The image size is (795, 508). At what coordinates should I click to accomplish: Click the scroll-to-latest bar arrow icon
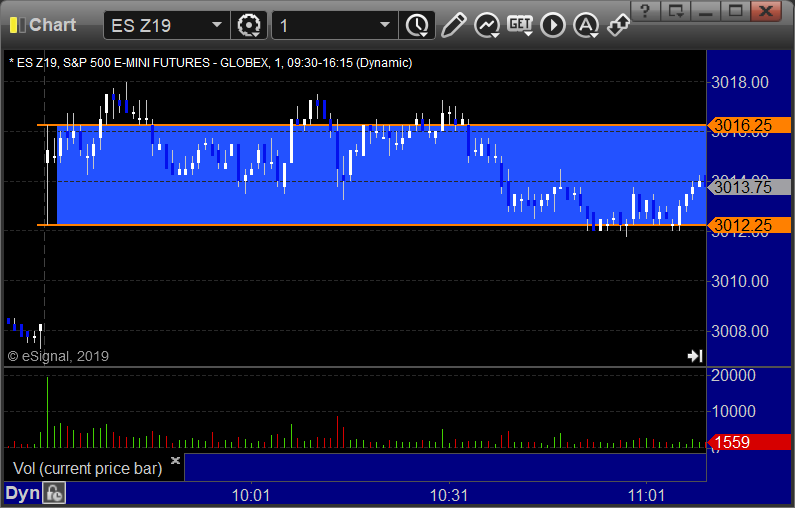point(695,356)
